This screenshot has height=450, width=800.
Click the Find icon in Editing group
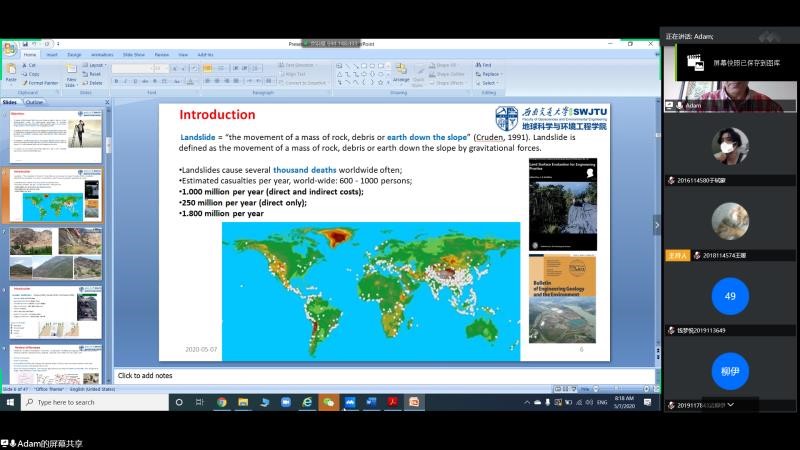[x=487, y=65]
